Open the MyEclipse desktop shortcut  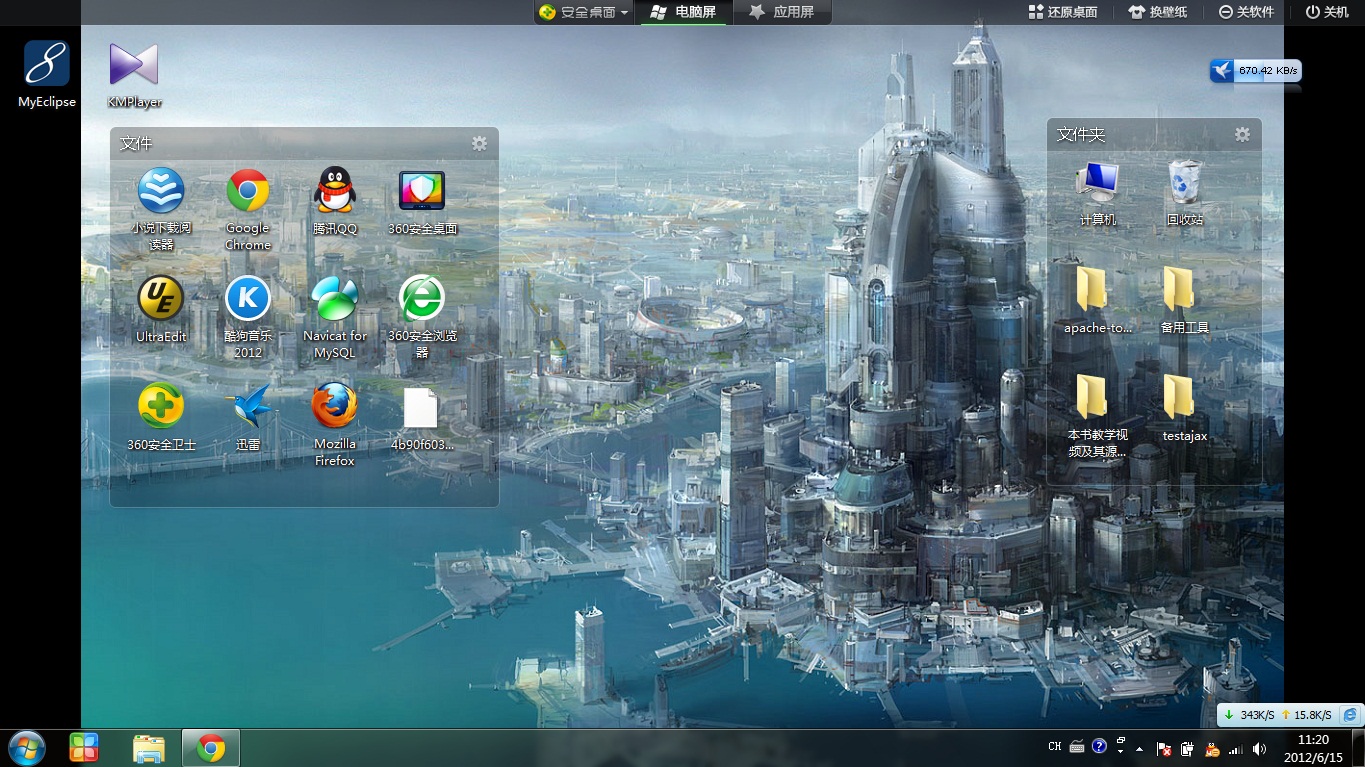click(47, 74)
